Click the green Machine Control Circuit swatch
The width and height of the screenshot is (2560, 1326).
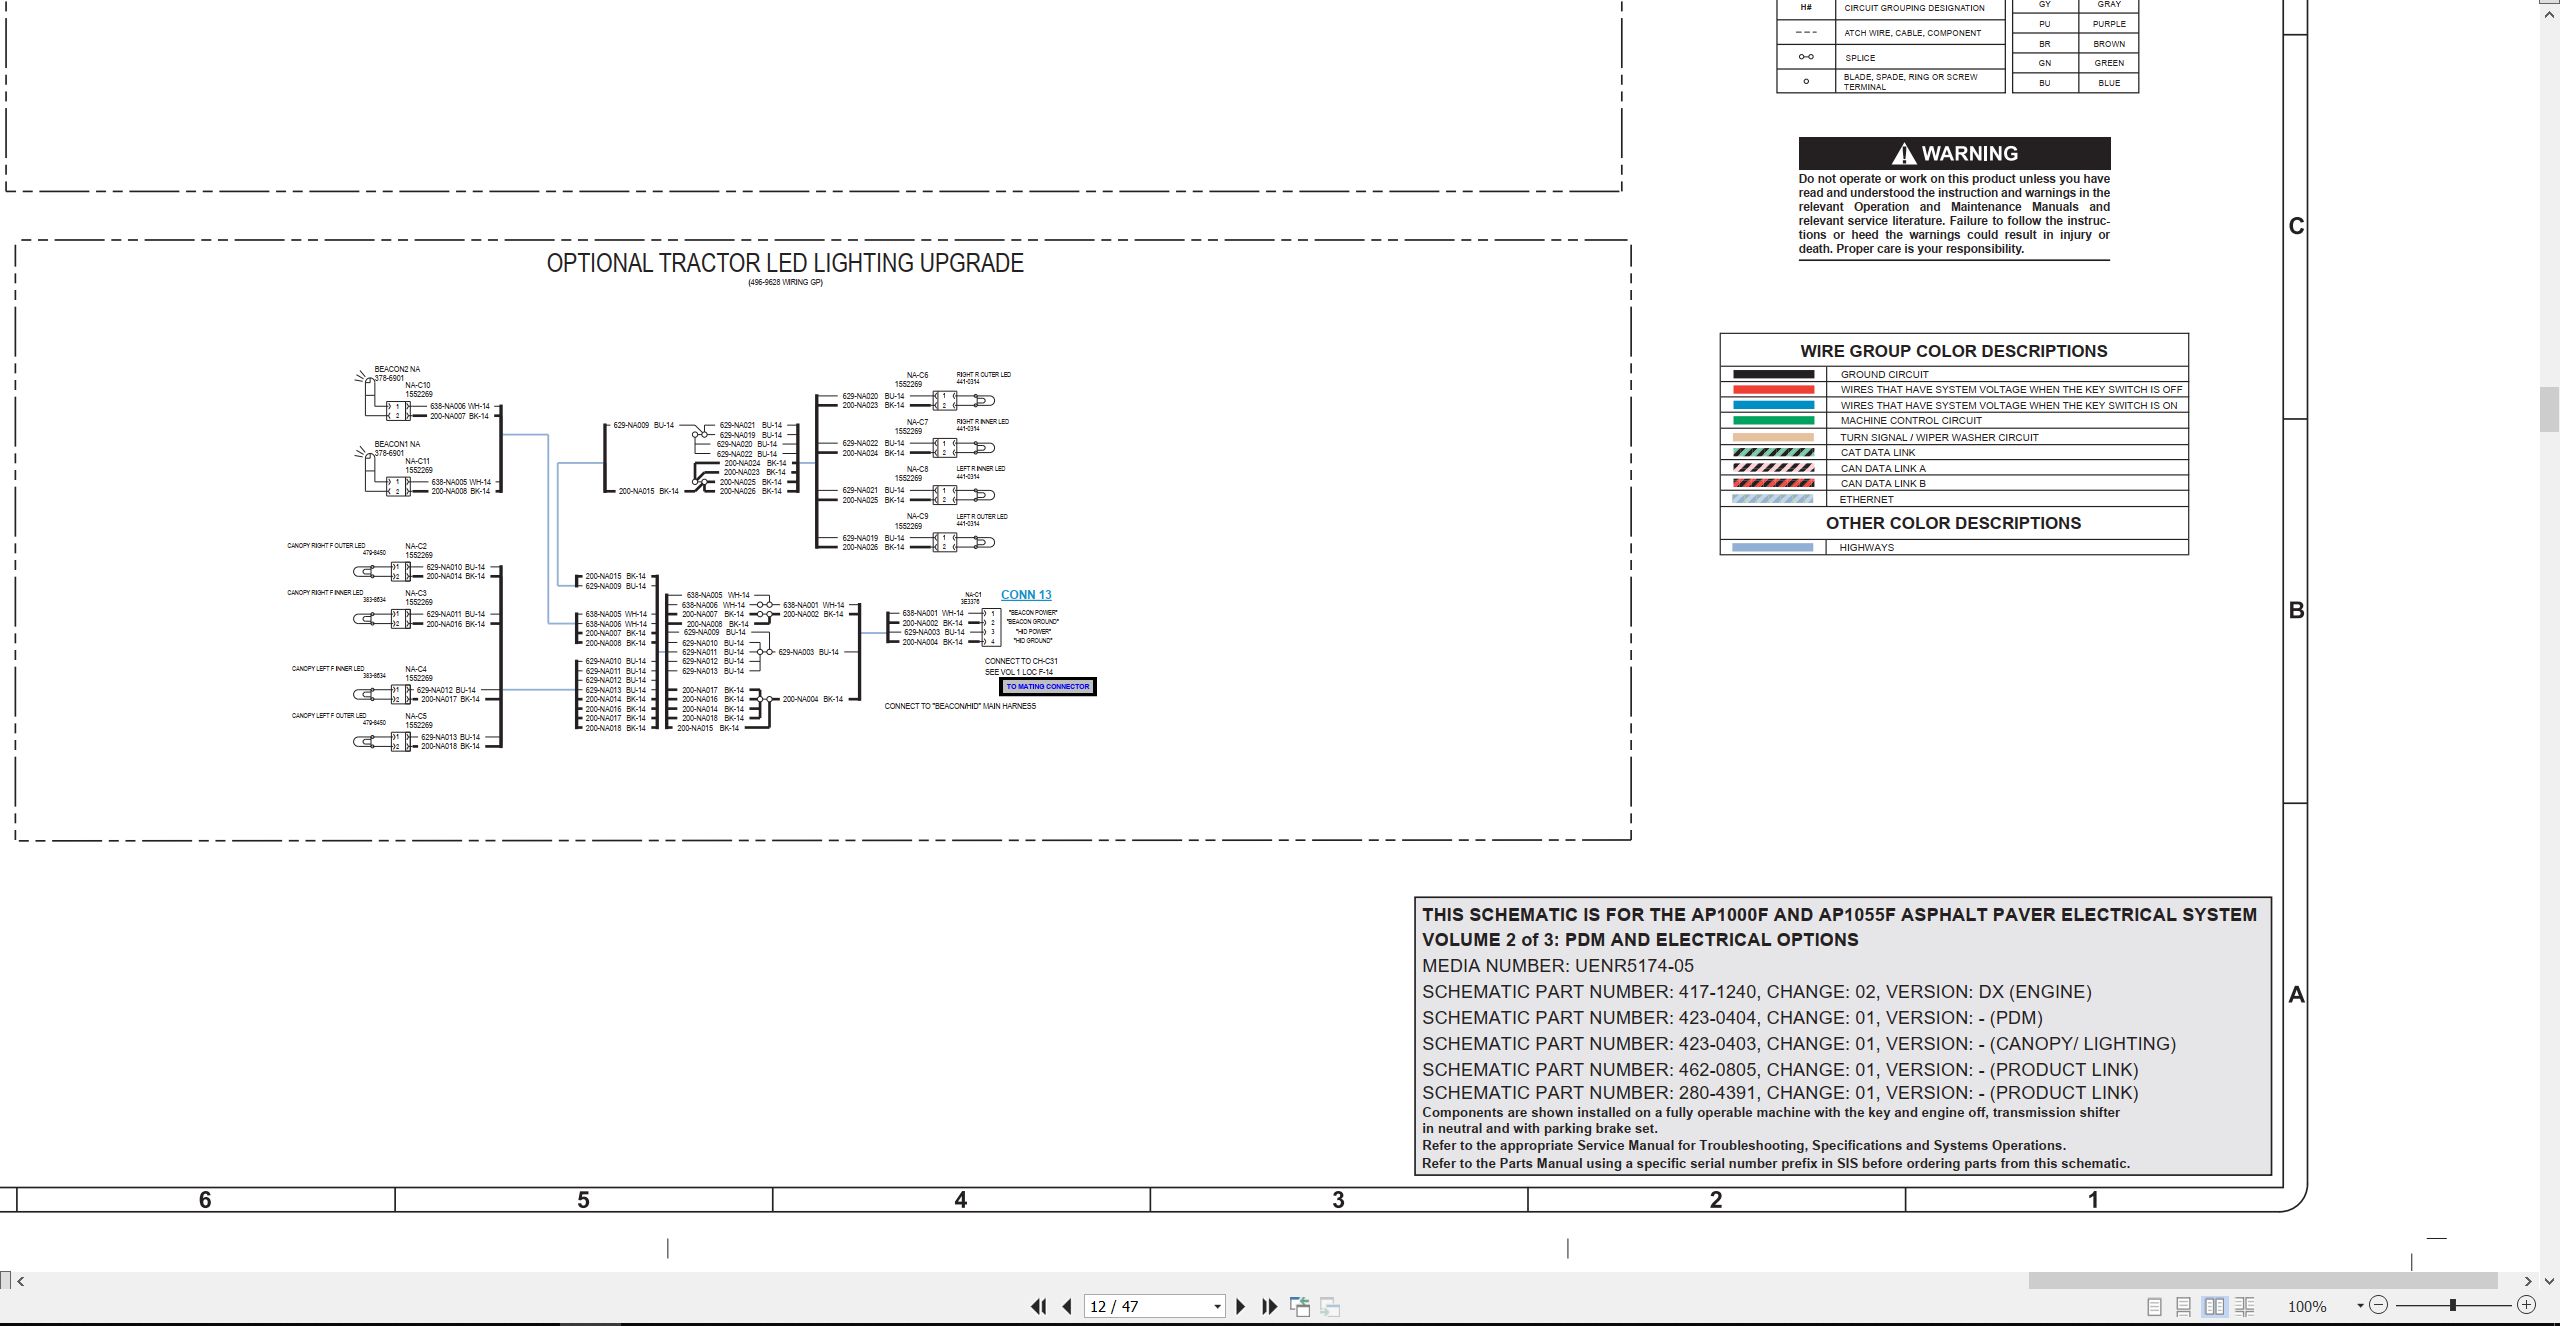point(1773,421)
